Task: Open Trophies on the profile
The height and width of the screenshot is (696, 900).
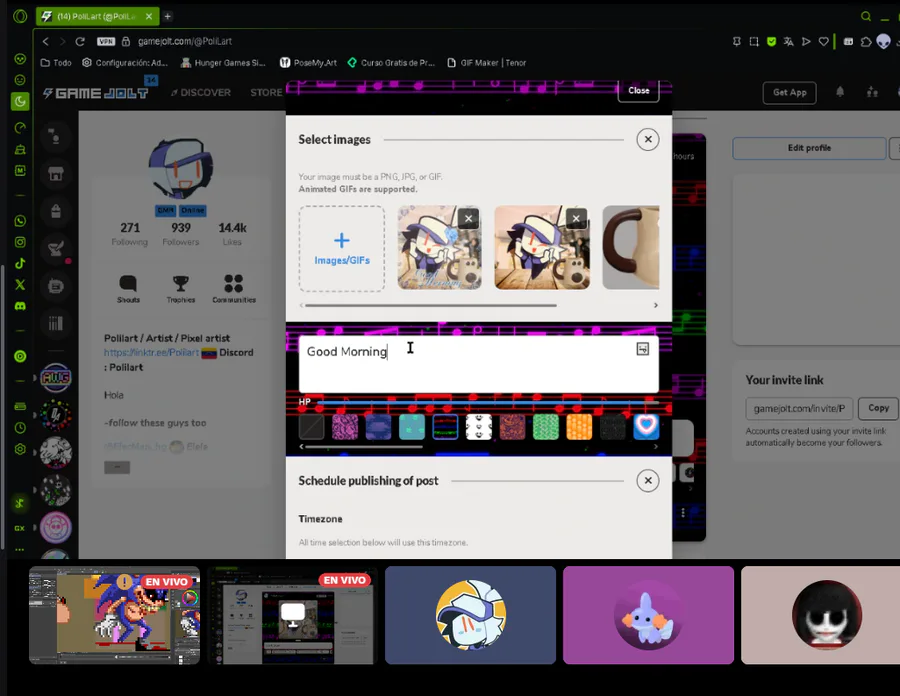Action: pyautogui.click(x=181, y=289)
